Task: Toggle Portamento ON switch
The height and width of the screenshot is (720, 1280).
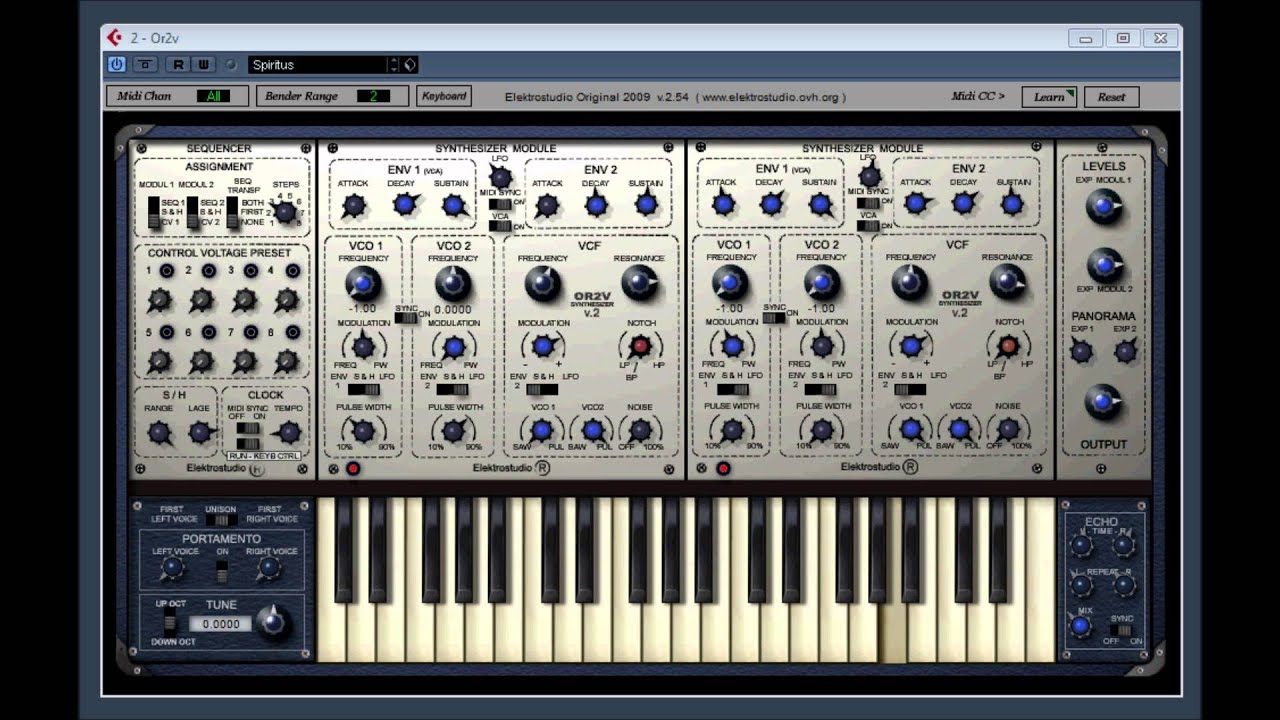Action: coord(222,571)
